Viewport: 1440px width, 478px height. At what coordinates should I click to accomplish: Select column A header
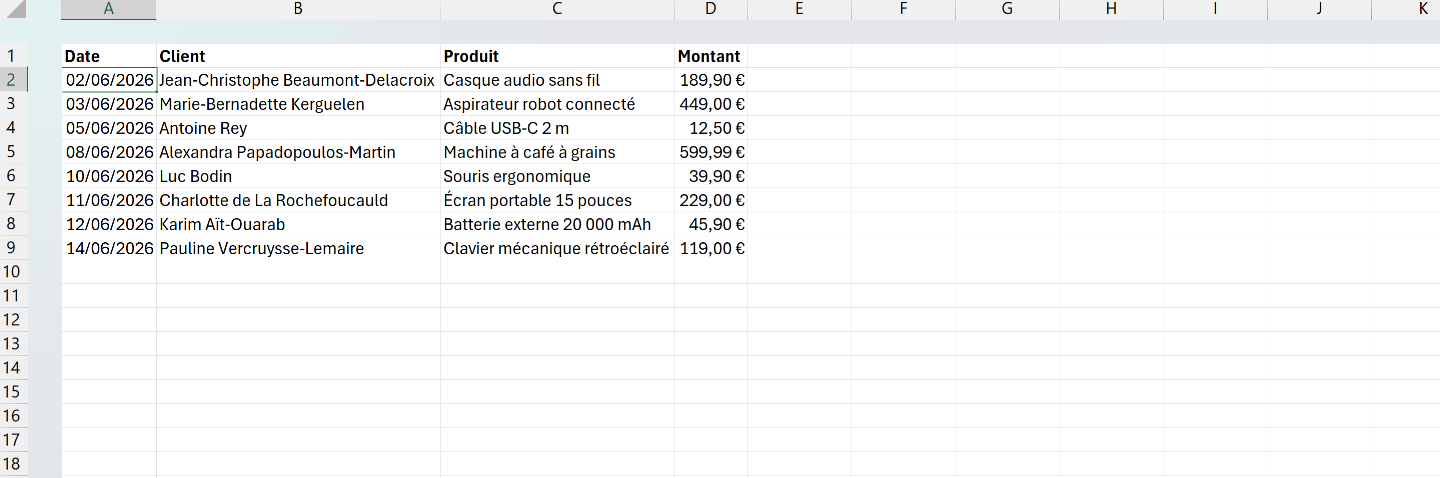point(109,9)
